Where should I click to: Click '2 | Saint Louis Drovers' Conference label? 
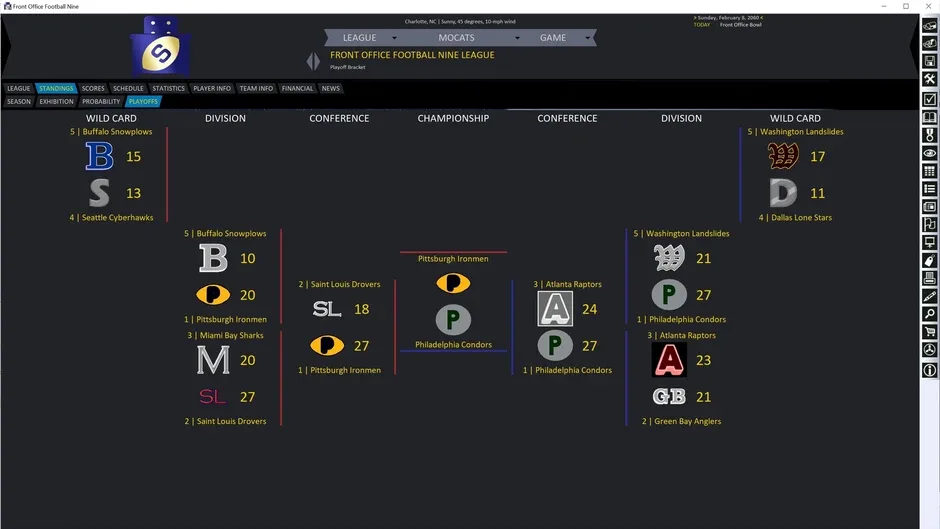click(x=339, y=284)
